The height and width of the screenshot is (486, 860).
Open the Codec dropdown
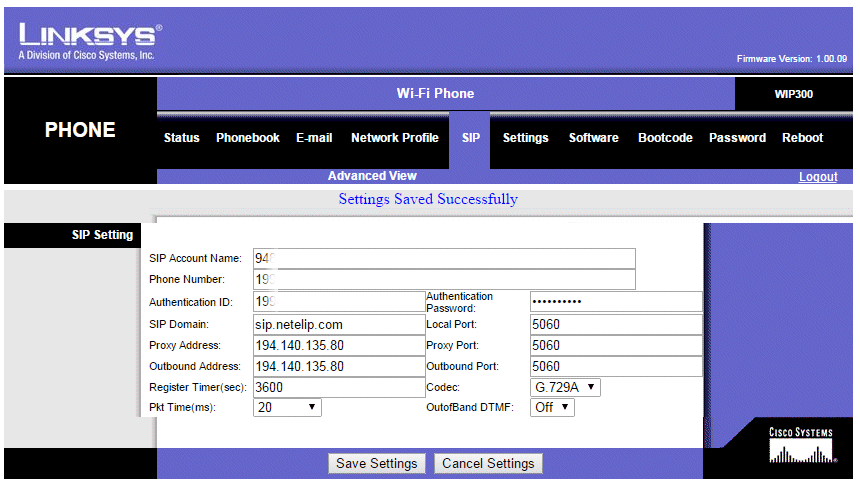565,387
